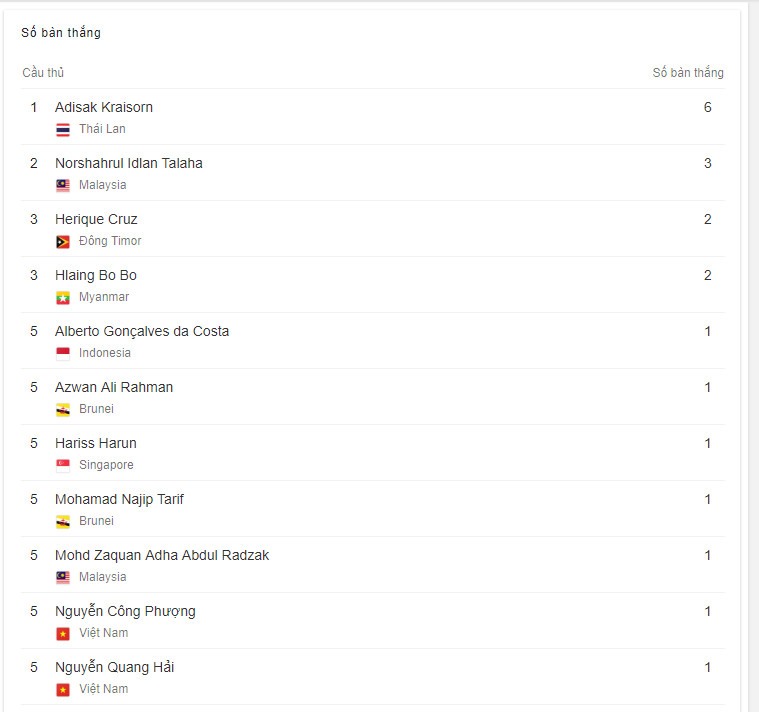Viewport: 759px width, 712px height.
Task: Click Thái Lan team name
Action: coord(102,129)
